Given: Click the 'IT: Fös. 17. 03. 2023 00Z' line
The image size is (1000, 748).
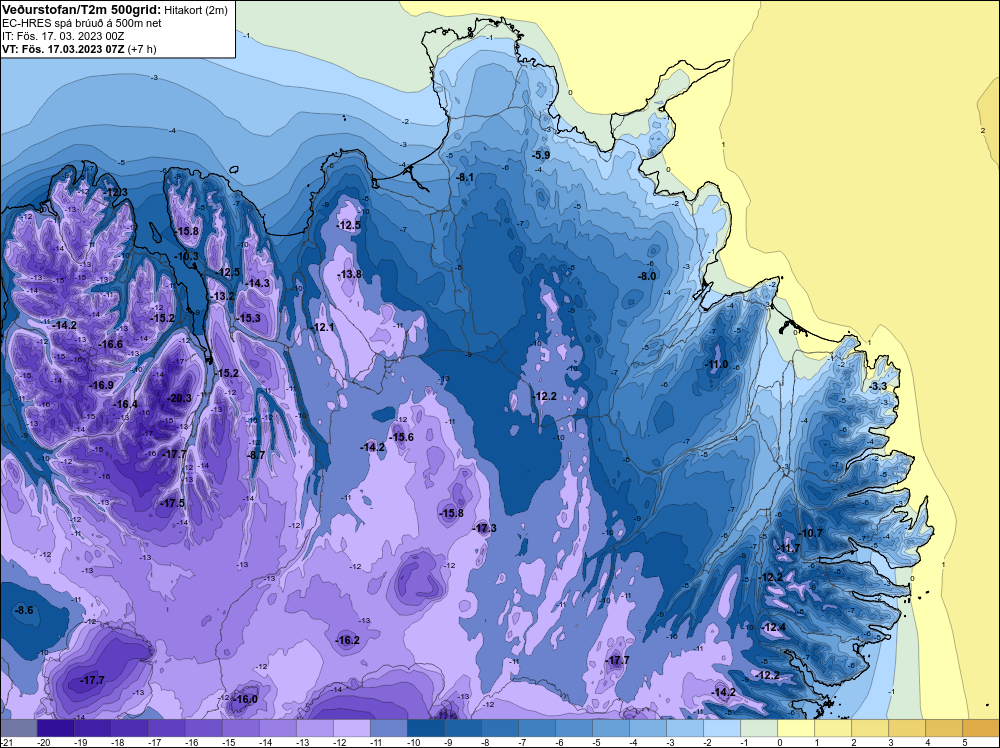Looking at the screenshot, I should 63,36.
